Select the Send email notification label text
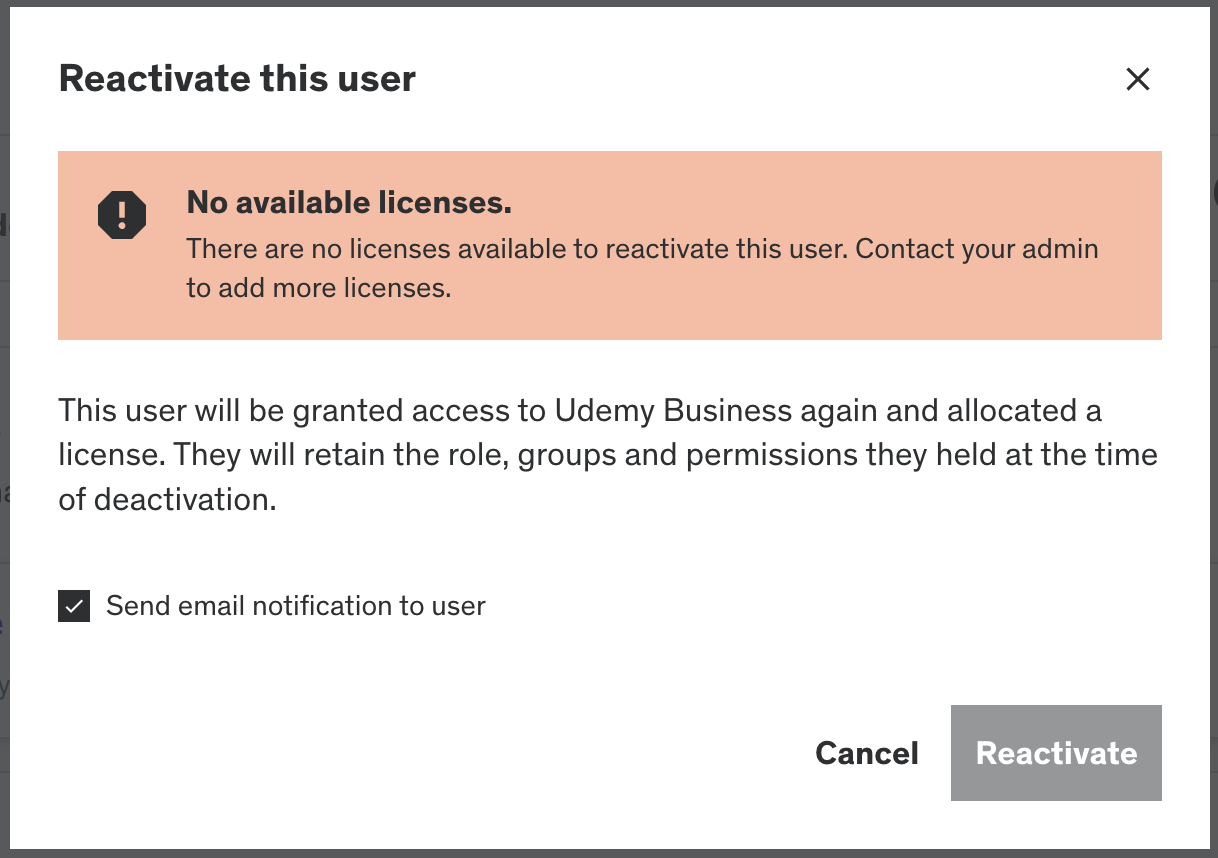The height and width of the screenshot is (858, 1218). point(296,606)
